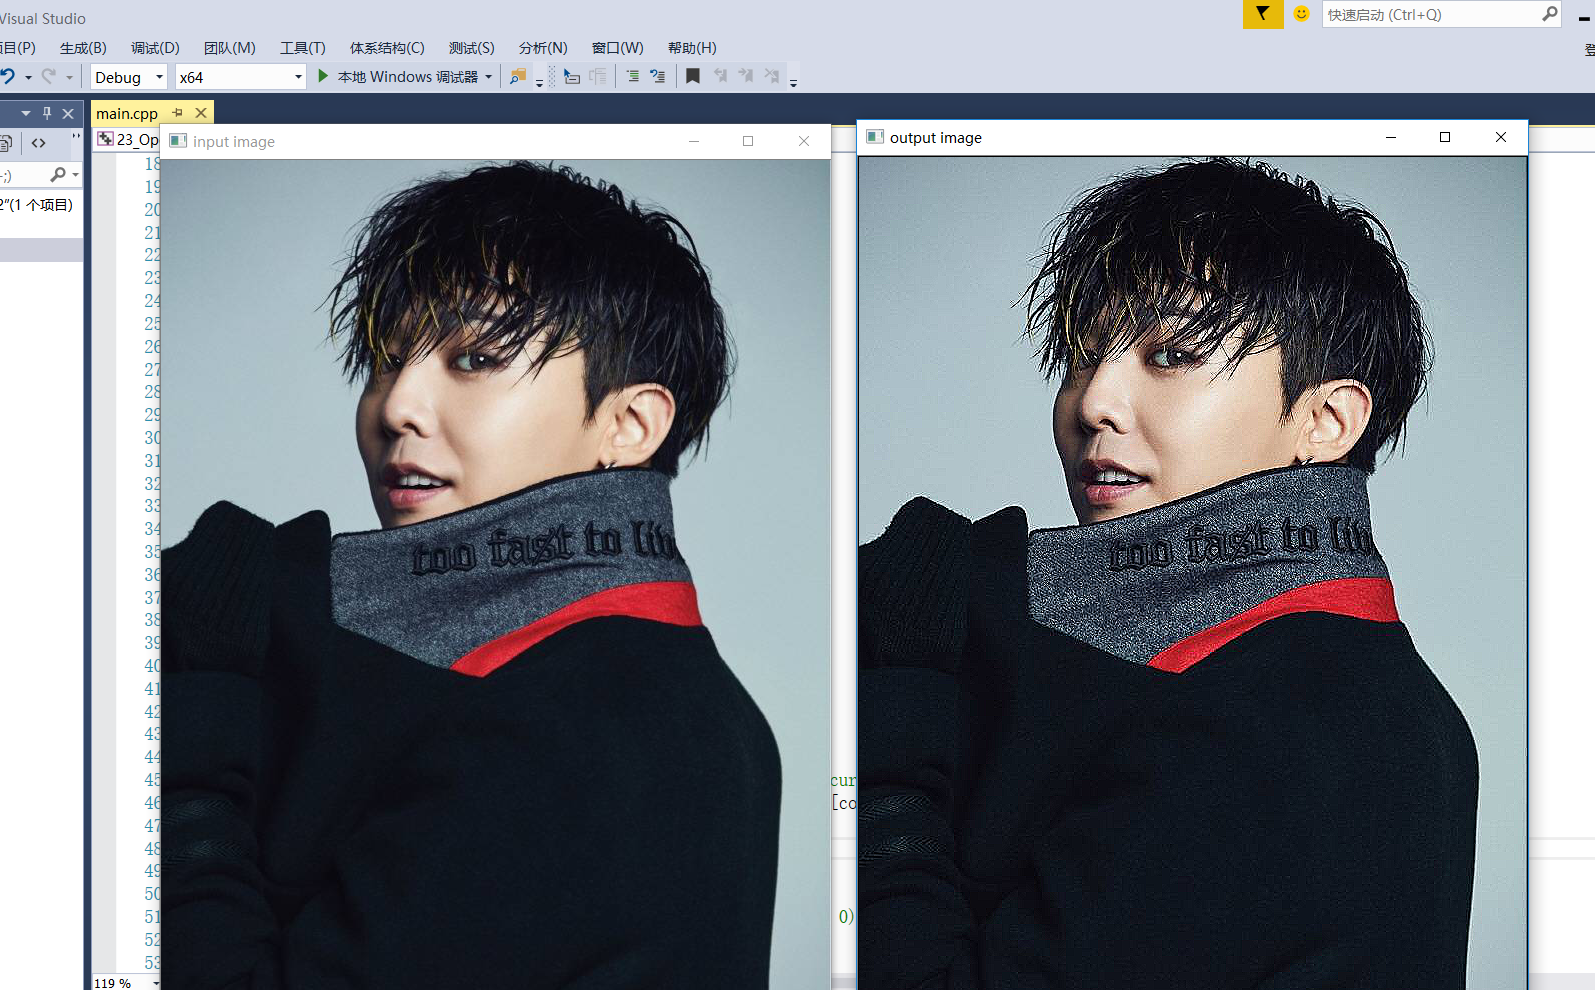Toggle auto-hide pin on the side panel
Image resolution: width=1595 pixels, height=990 pixels.
(47, 113)
